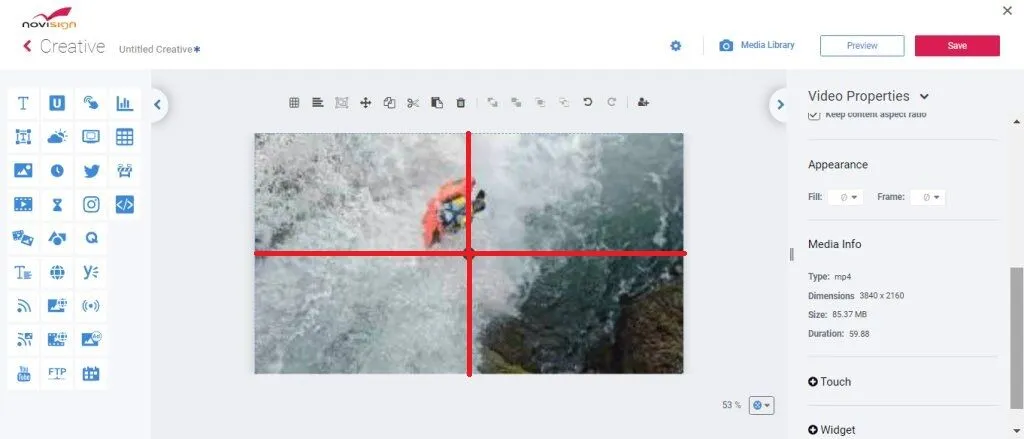This screenshot has width=1024, height=439.
Task: Open the Video Properties panel menu
Action: point(924,97)
